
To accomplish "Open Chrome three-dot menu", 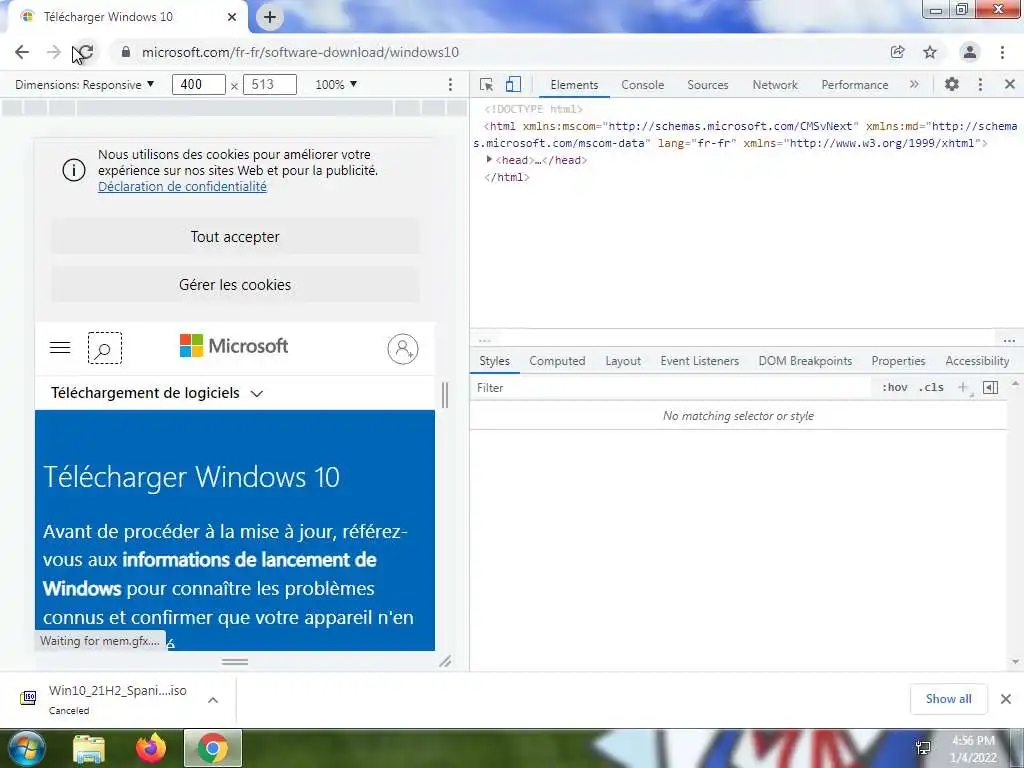I will 1002,52.
